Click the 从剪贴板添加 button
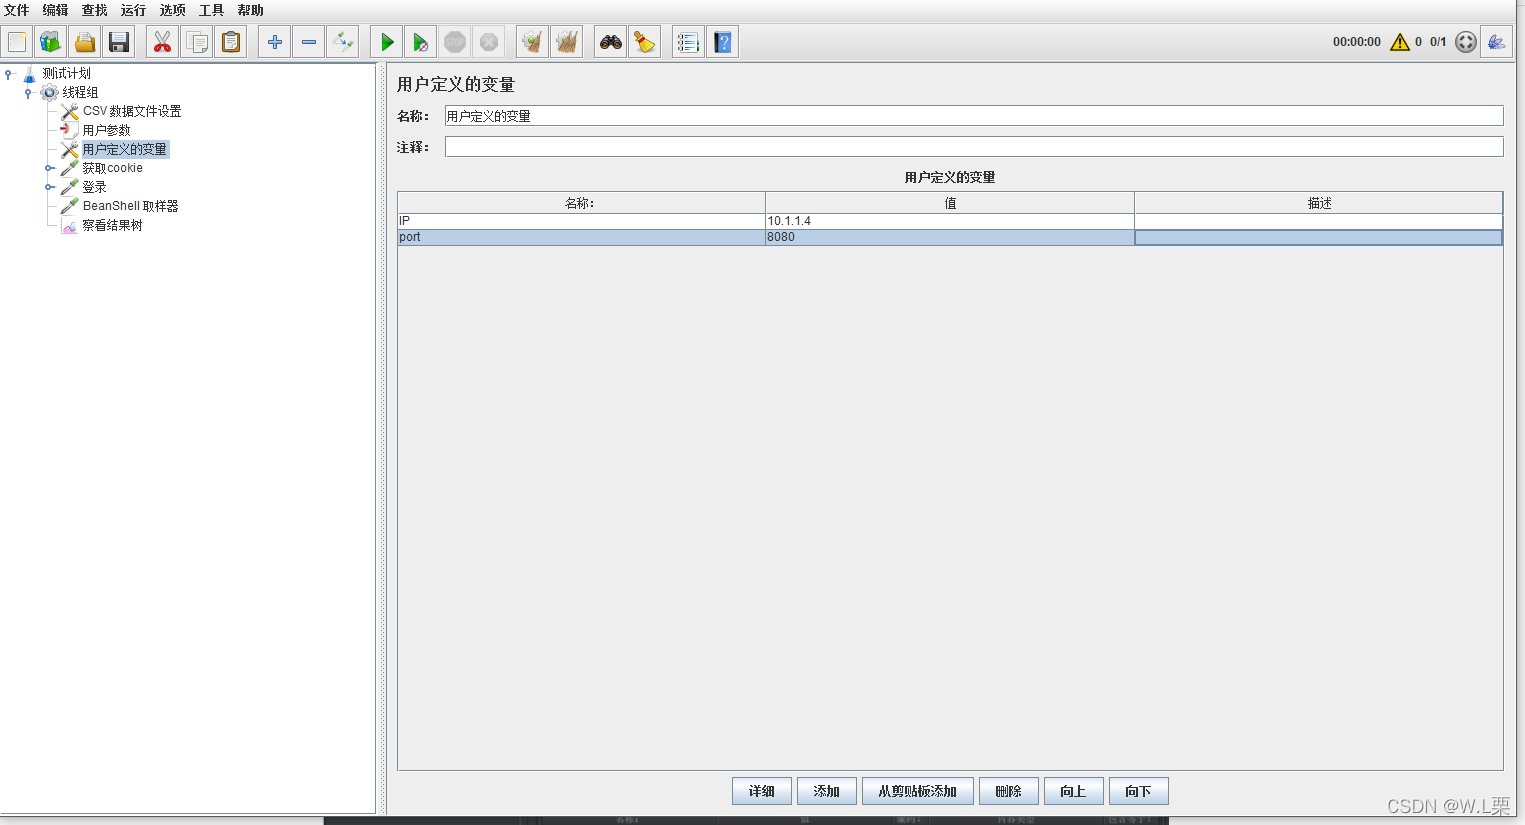 pos(918,791)
